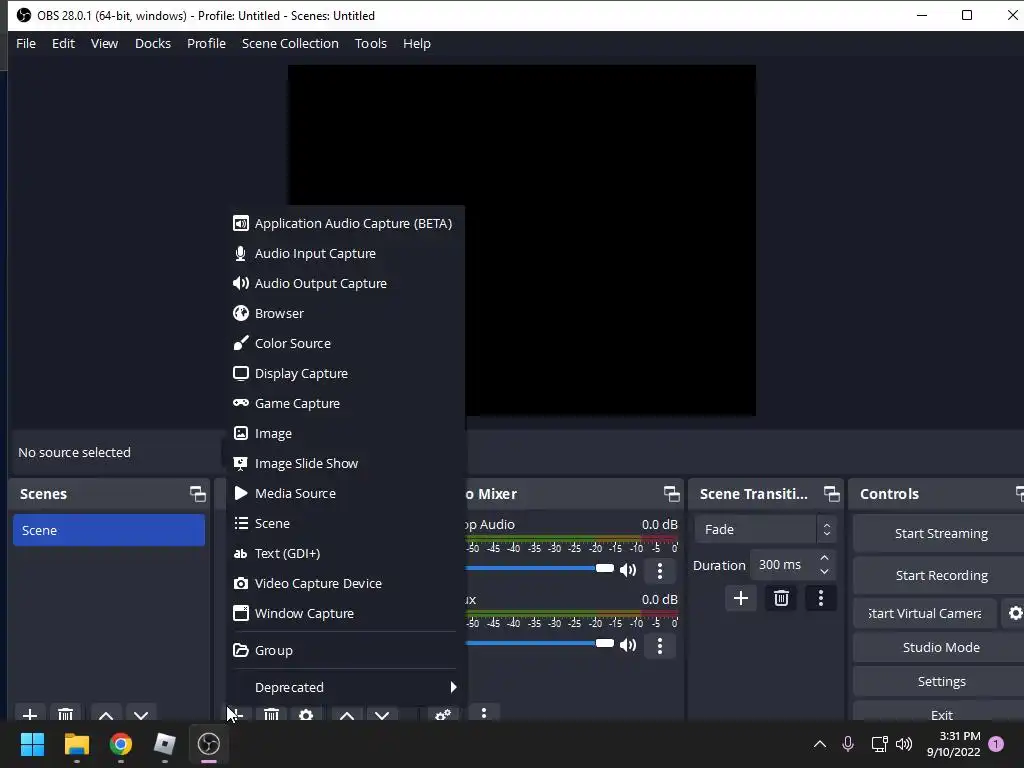Add a new scene transition
This screenshot has height=768, width=1024.
click(741, 598)
